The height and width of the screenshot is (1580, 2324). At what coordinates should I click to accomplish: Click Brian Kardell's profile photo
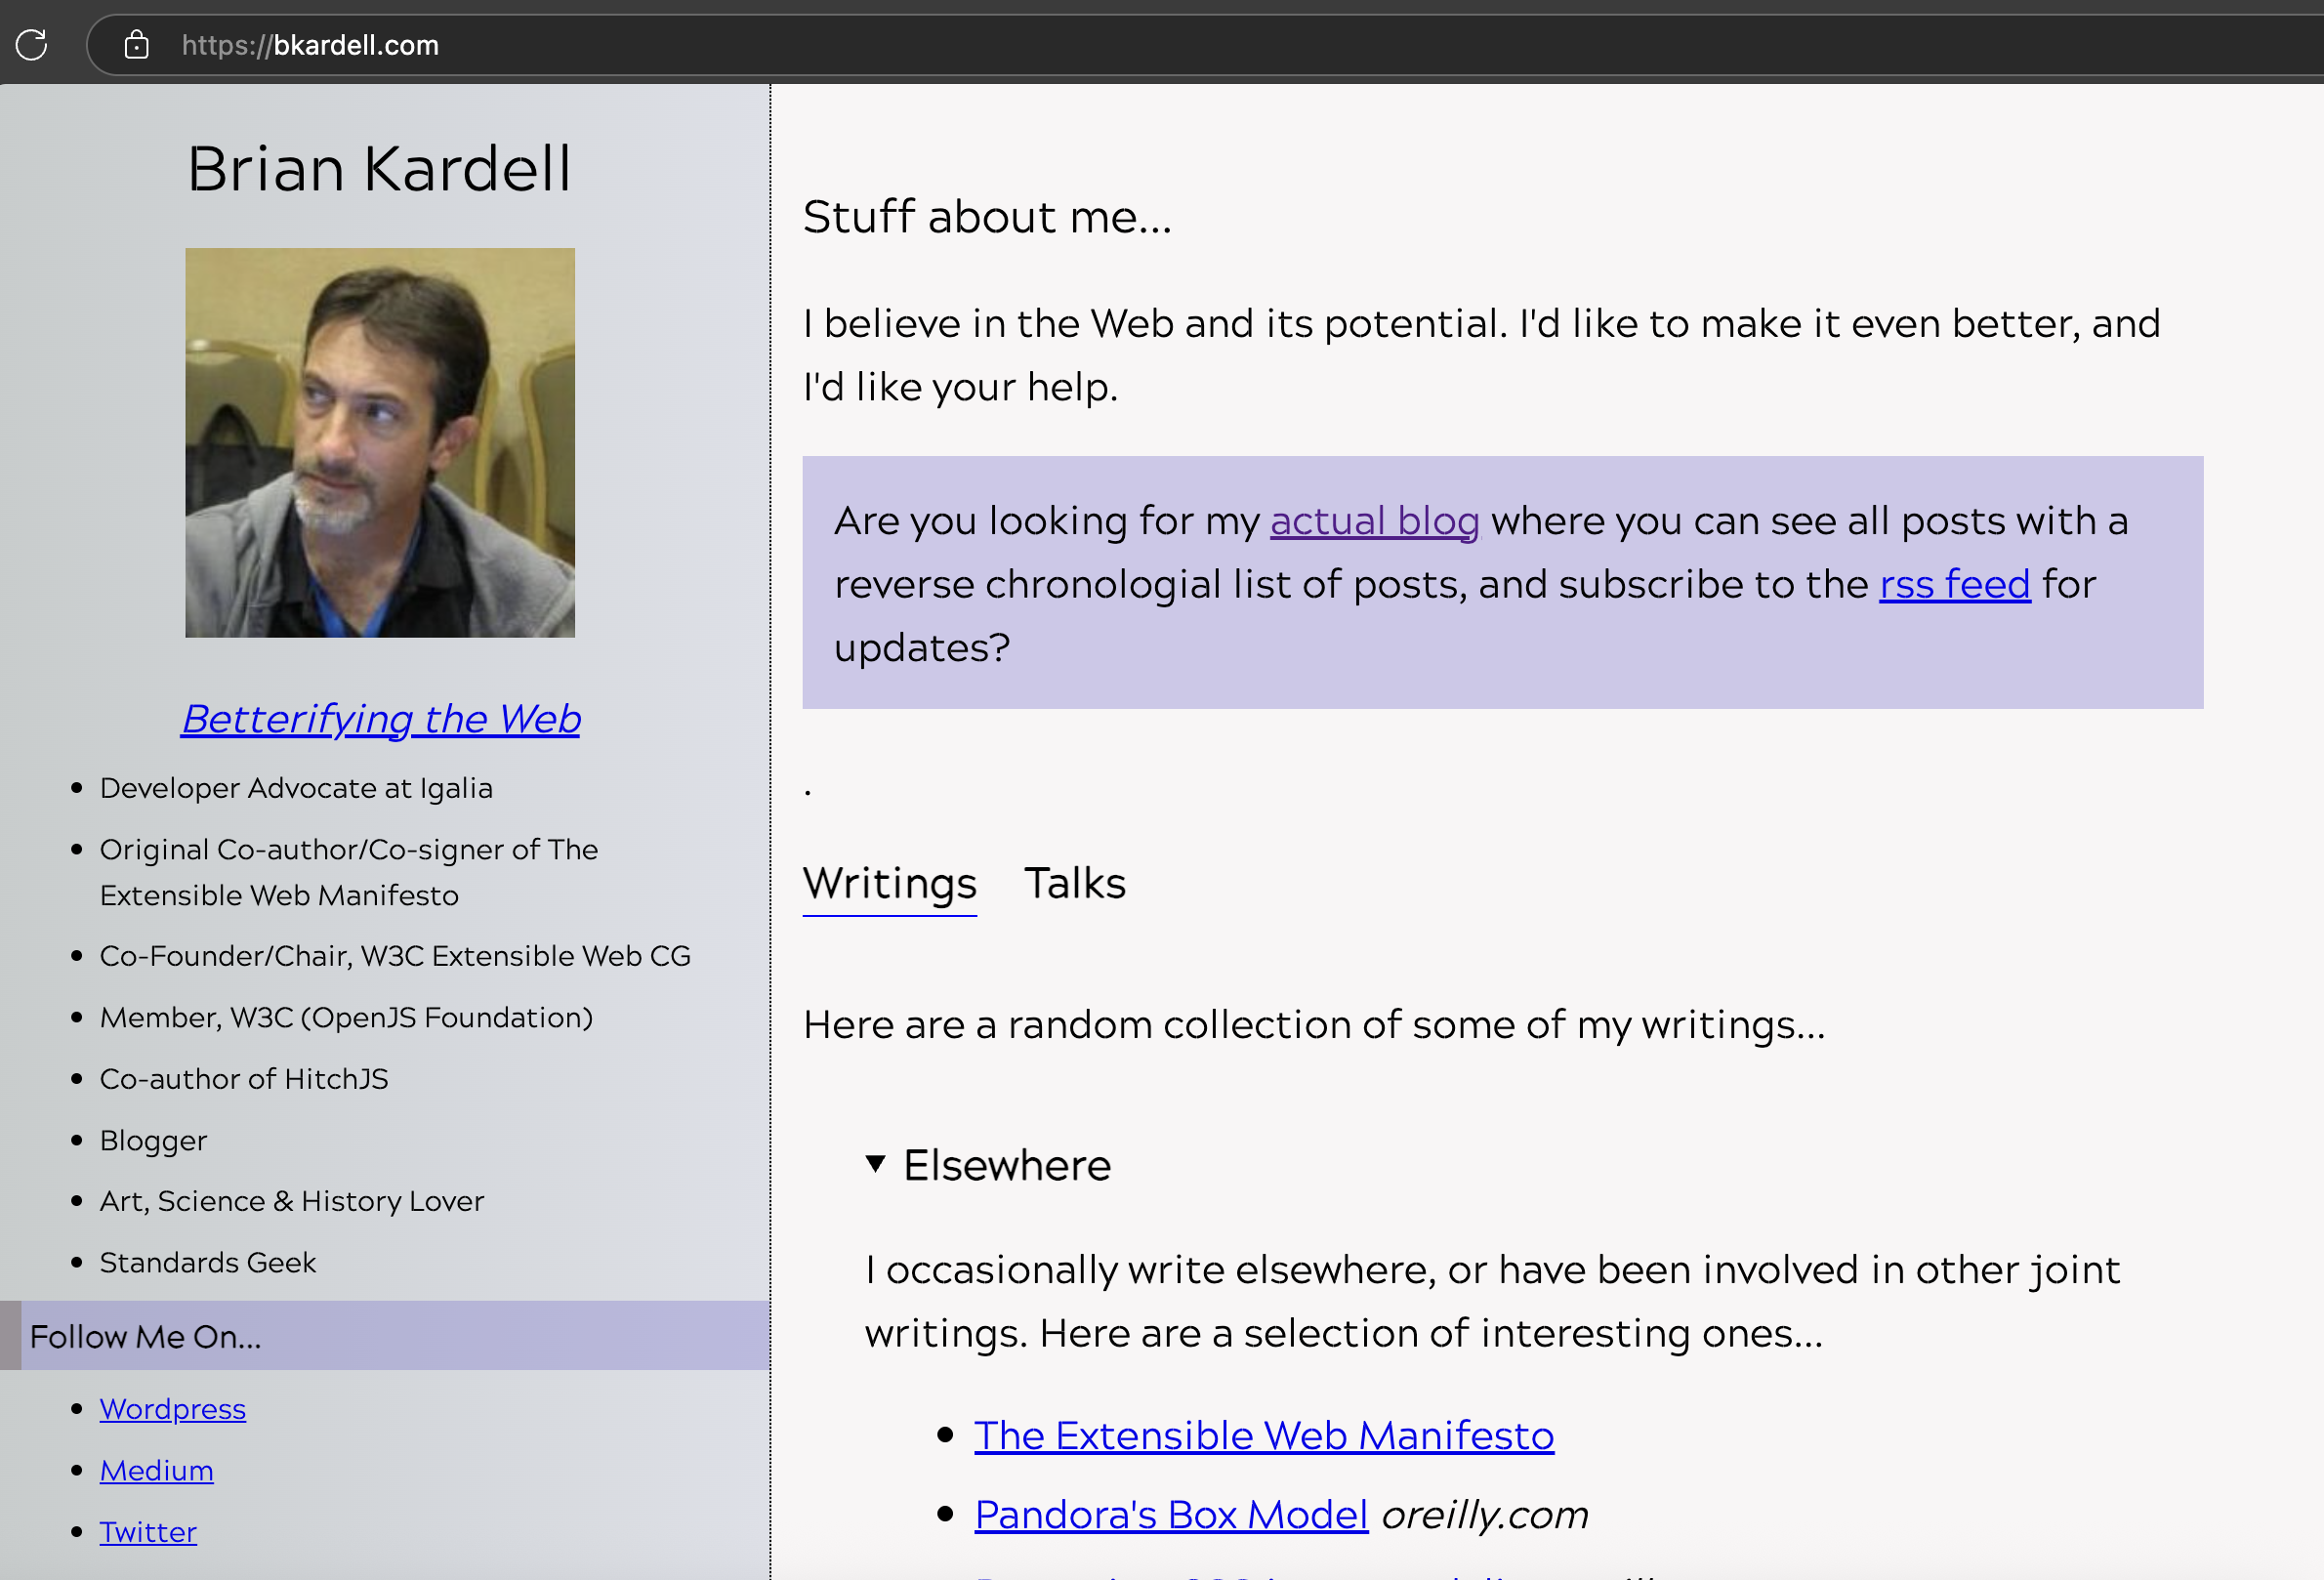[380, 443]
